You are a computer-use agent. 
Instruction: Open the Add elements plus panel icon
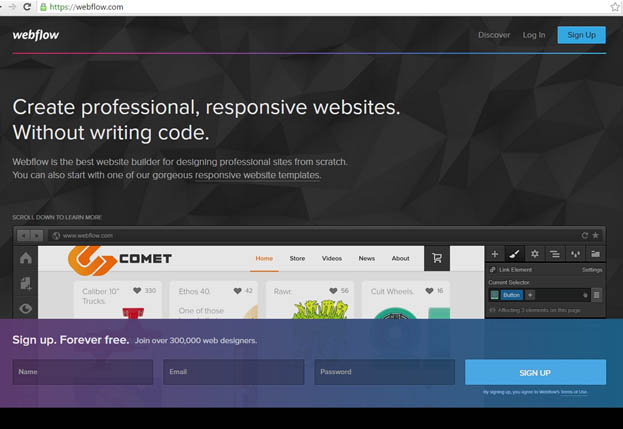[x=495, y=254]
